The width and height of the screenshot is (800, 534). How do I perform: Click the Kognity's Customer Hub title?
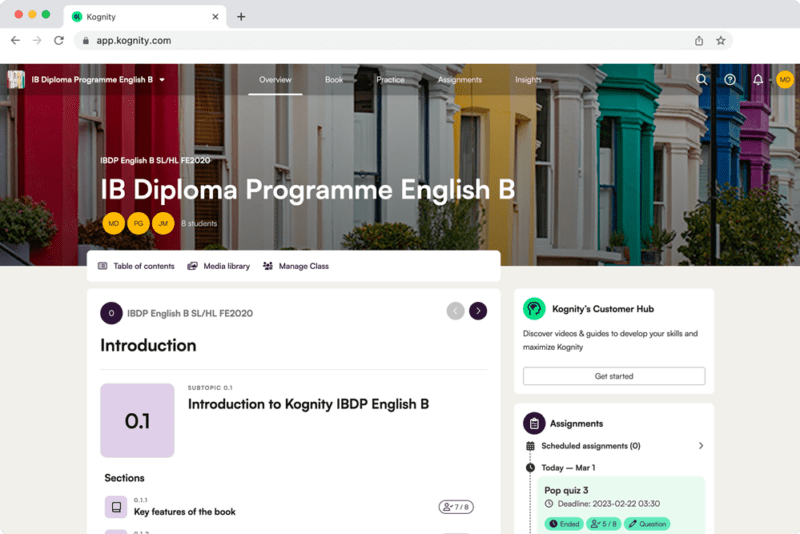pos(603,309)
